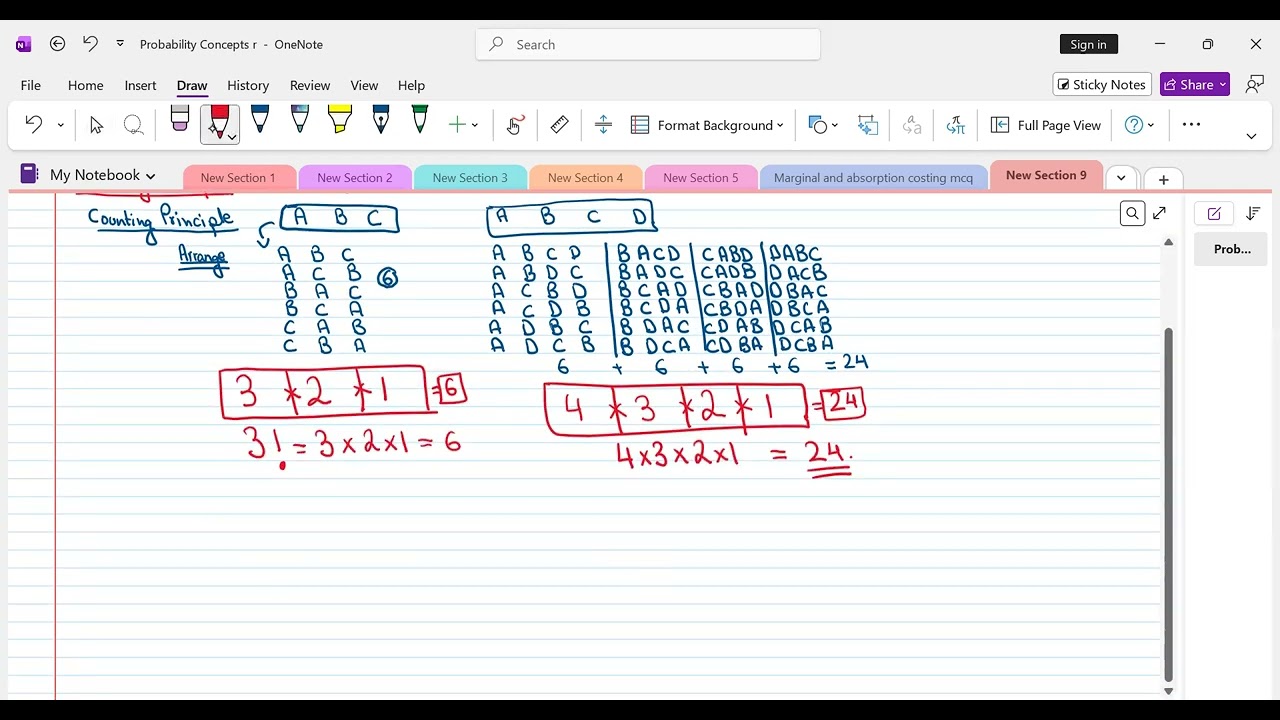Click the Sign in button
1280x720 pixels.
pyautogui.click(x=1088, y=44)
